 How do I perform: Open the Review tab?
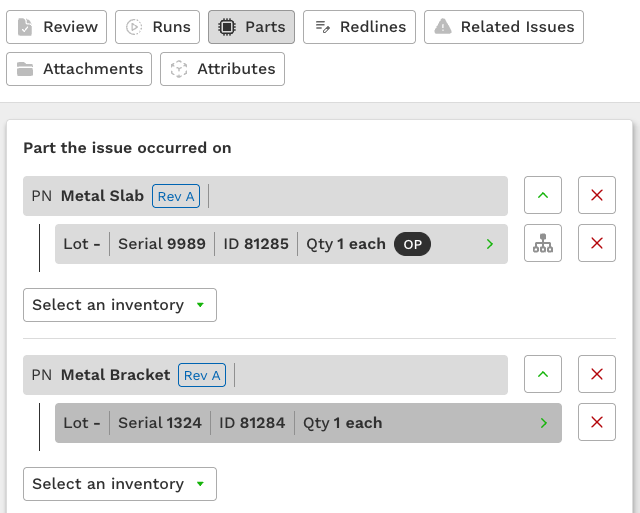(x=56, y=27)
